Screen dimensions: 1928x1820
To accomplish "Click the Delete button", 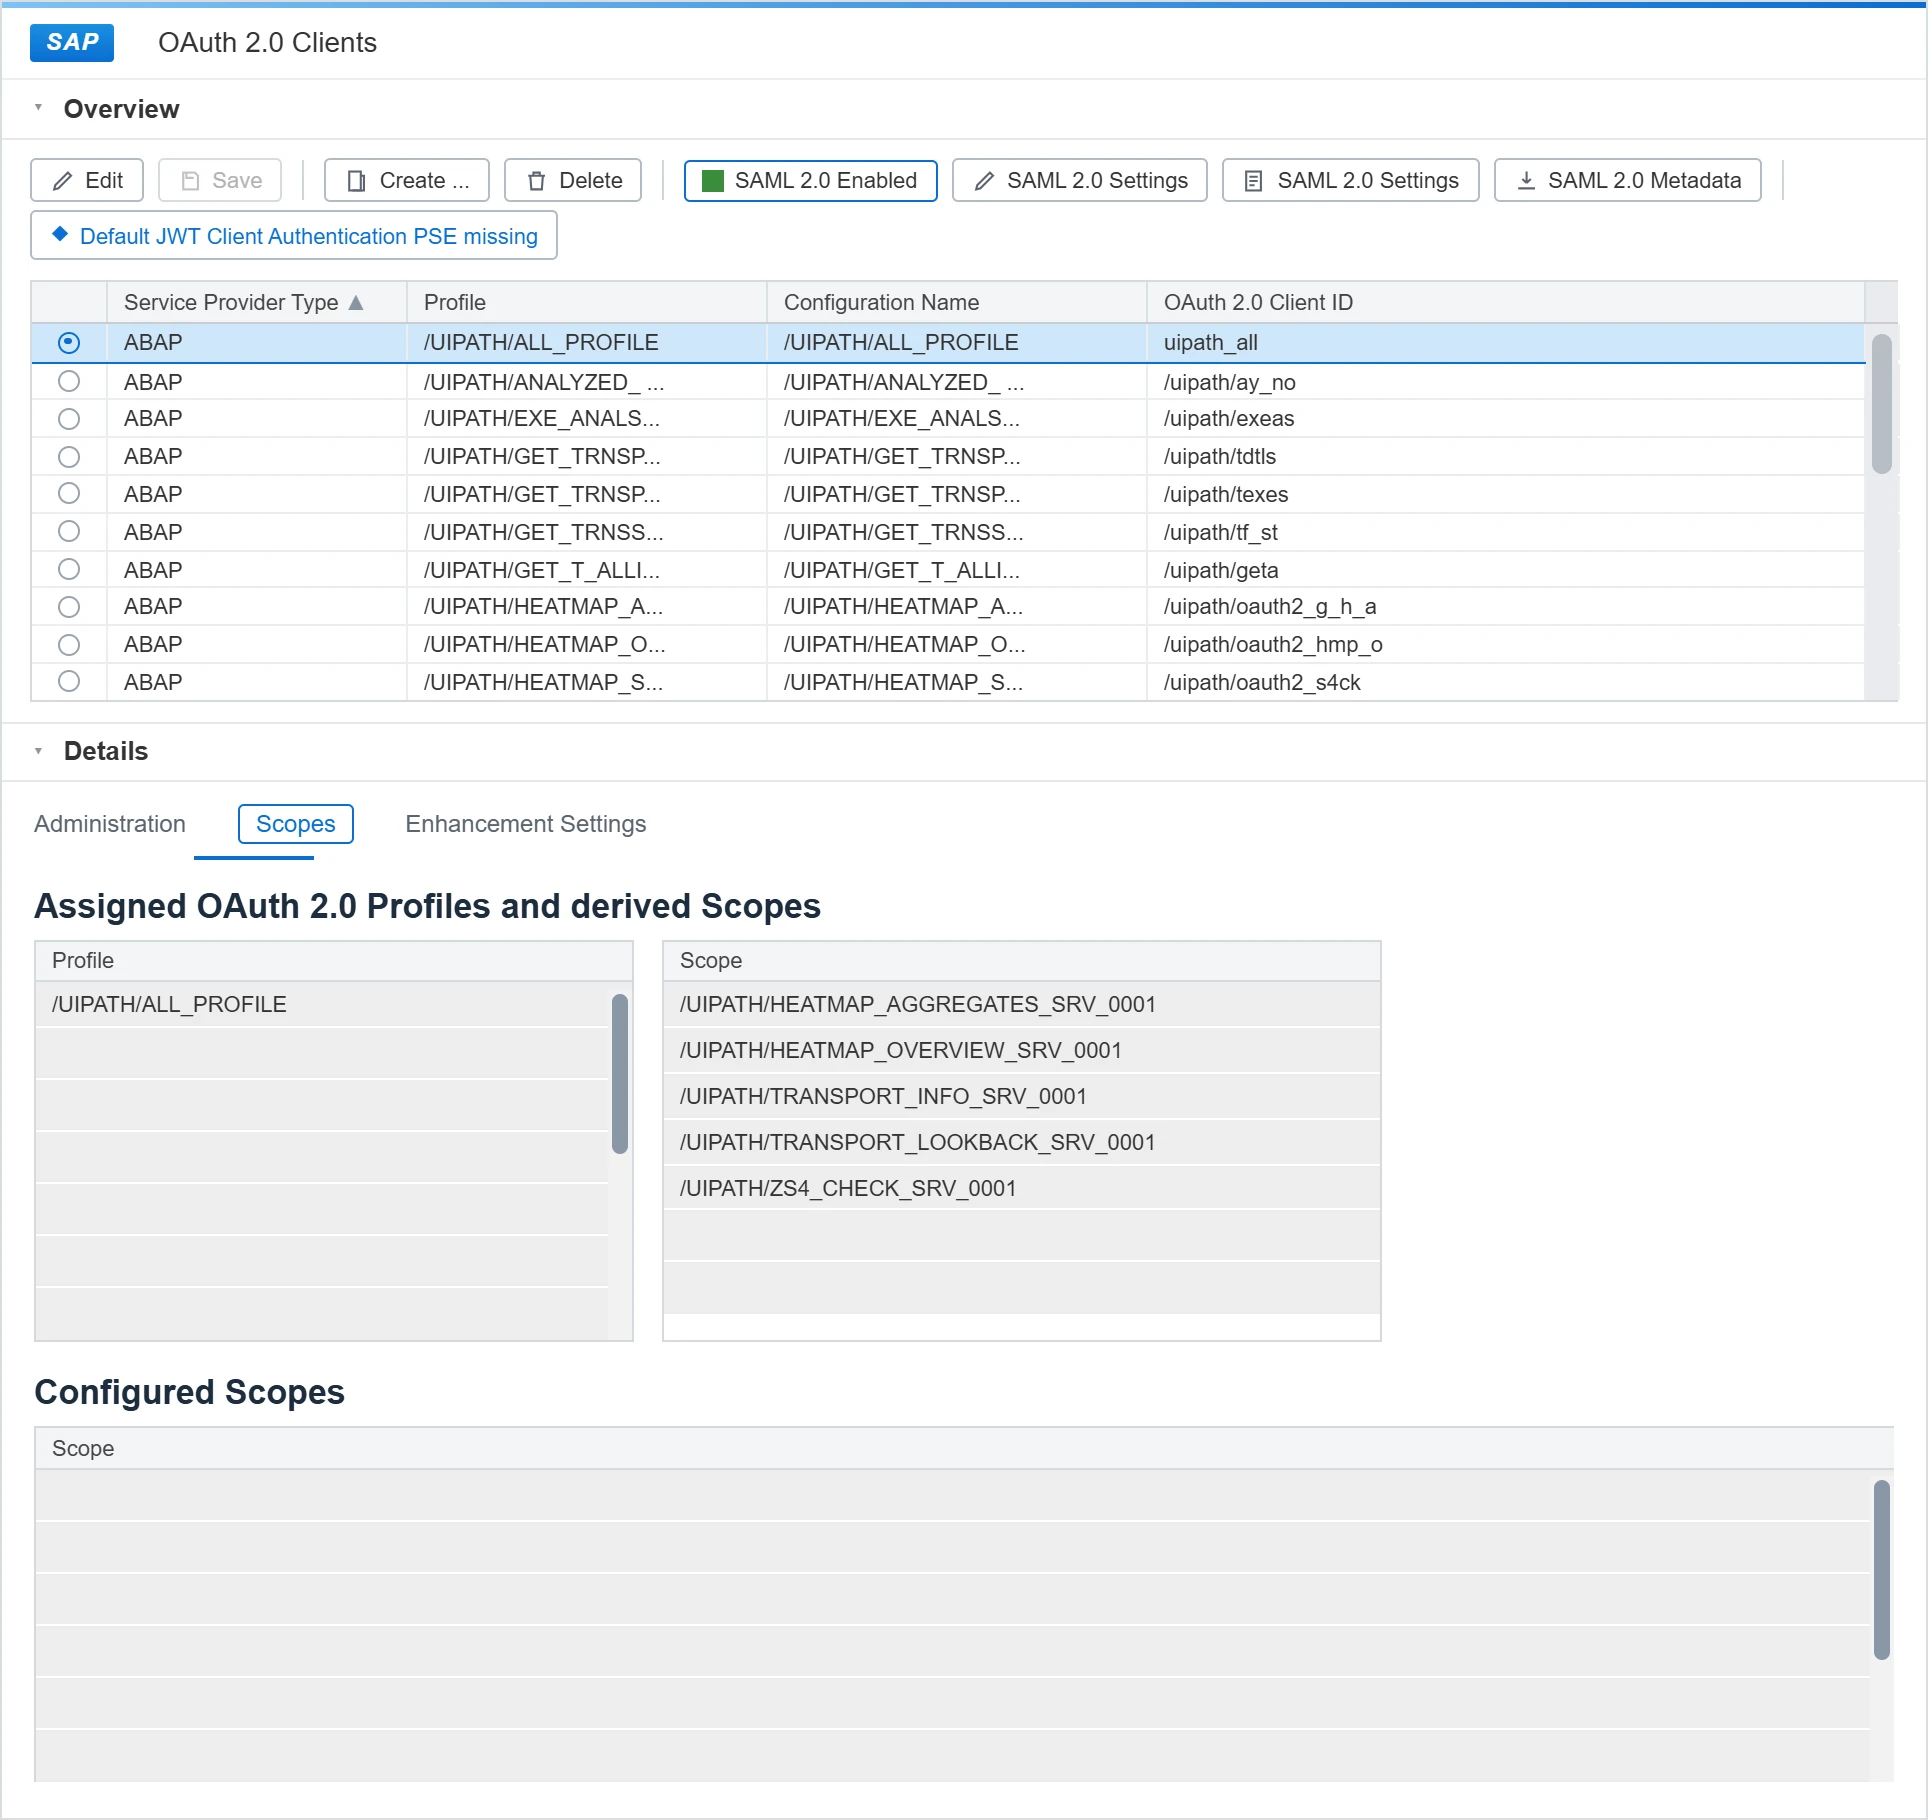I will pos(573,180).
